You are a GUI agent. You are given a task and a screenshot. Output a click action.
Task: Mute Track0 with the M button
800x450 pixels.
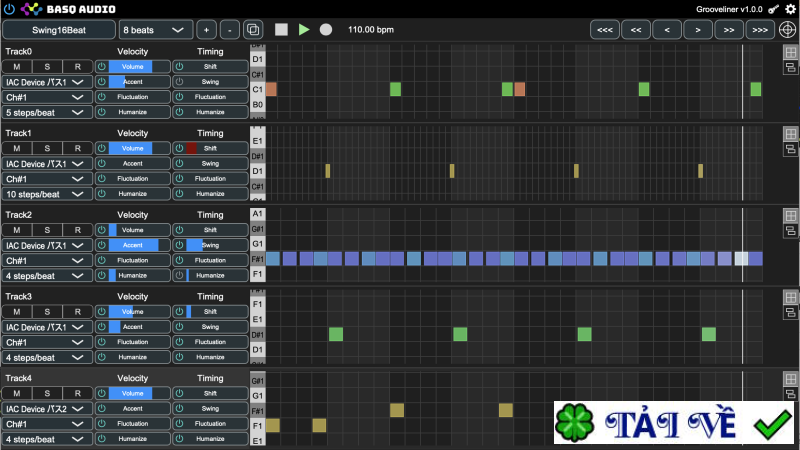click(17, 65)
